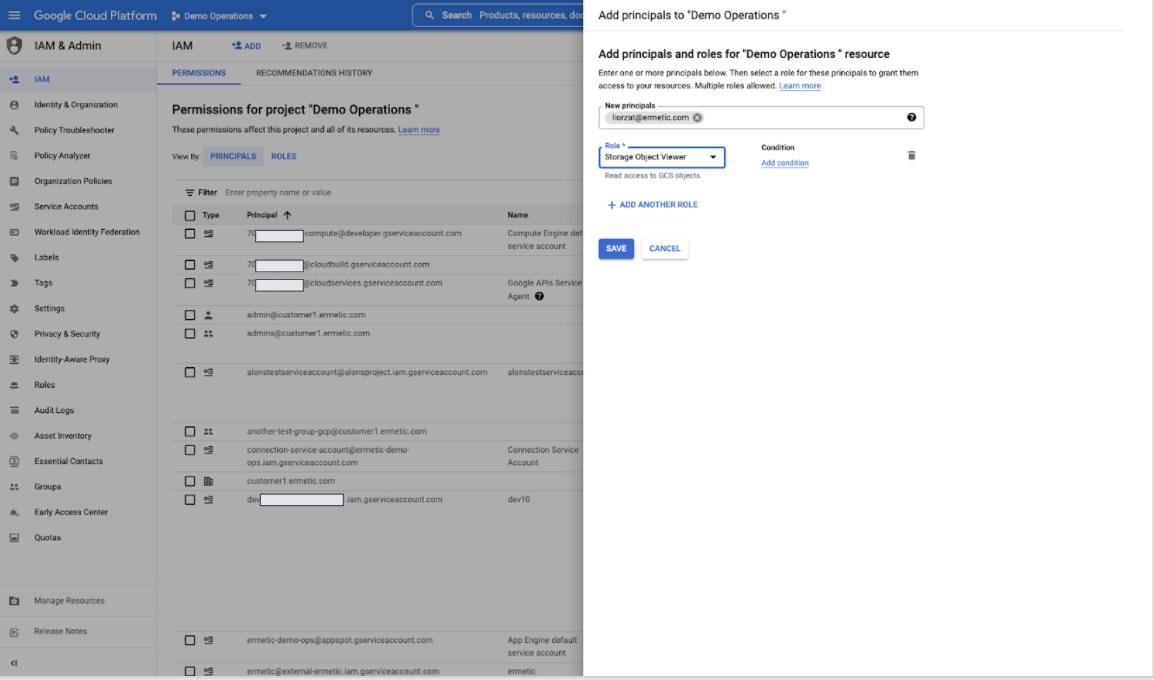1154x680 pixels.
Task: Open Asset Inventory from the sidebar
Action: tap(62, 436)
